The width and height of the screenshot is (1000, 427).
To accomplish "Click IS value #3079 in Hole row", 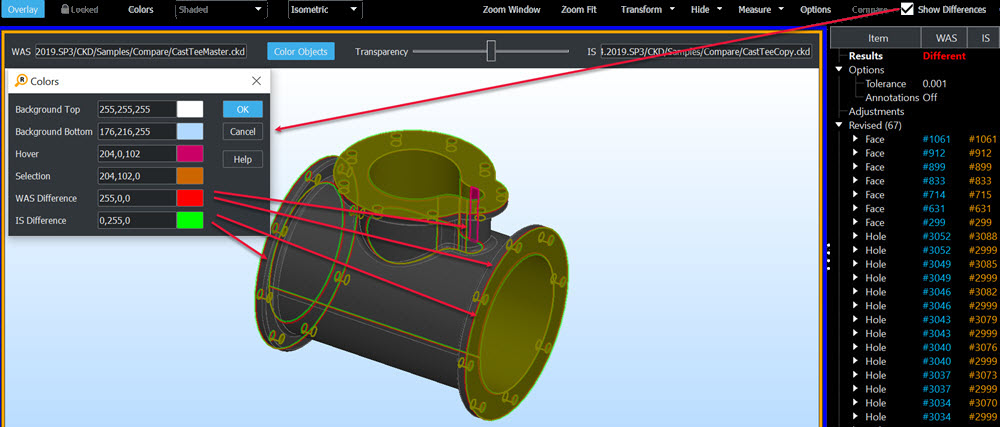I will 983,319.
